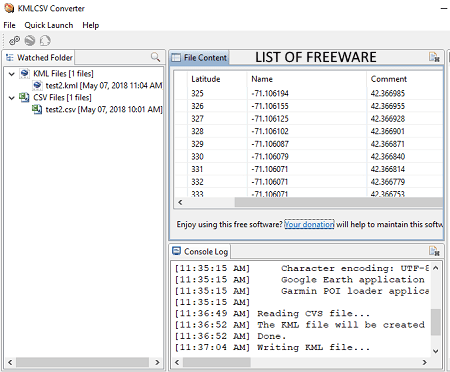The image size is (450, 372).
Task: Click the console log vertical scrollbar thumb
Action: (436, 322)
